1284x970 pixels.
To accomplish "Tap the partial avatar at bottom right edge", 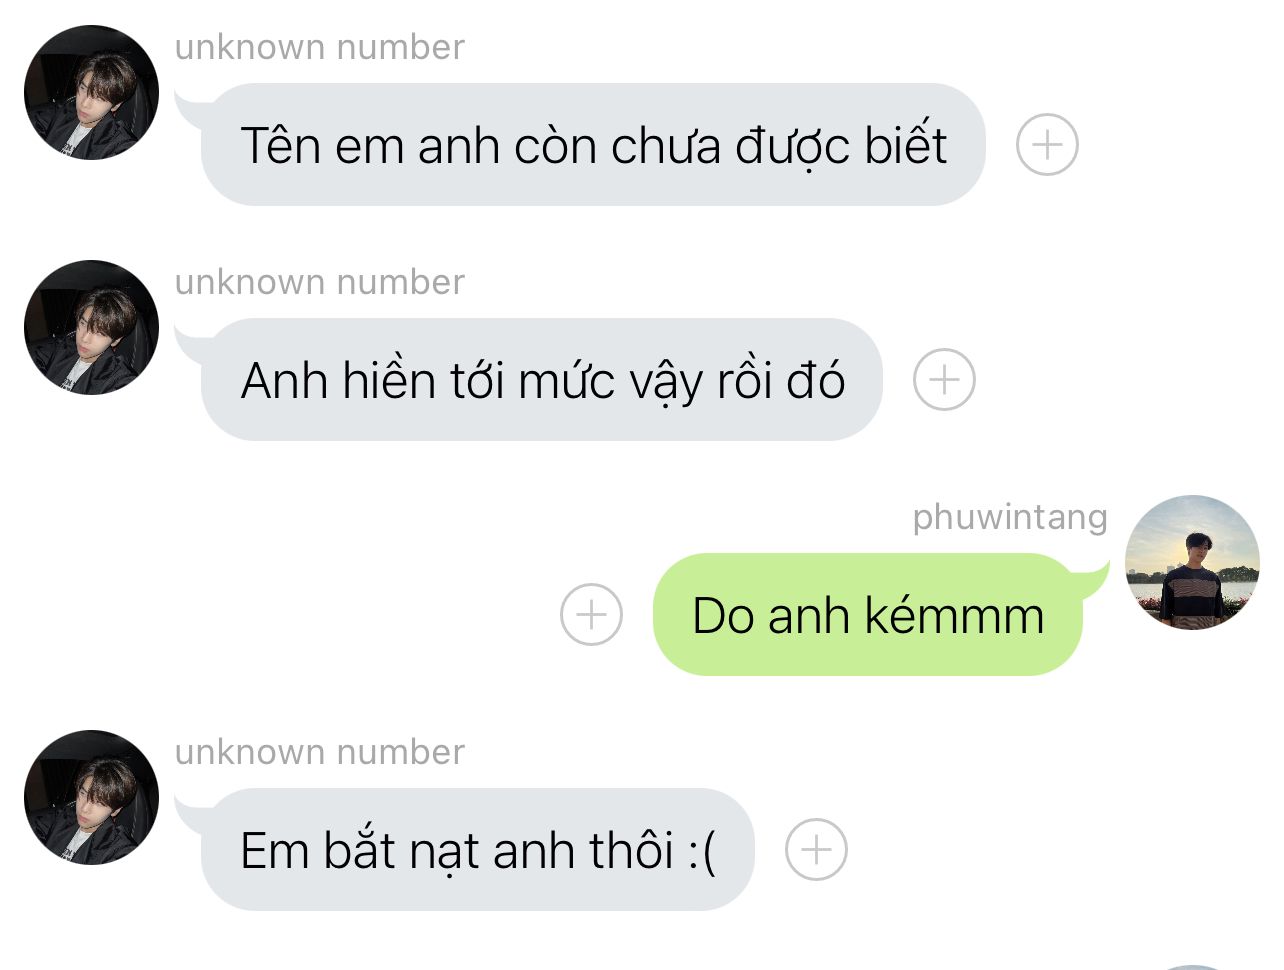I will [x=1192, y=967].
